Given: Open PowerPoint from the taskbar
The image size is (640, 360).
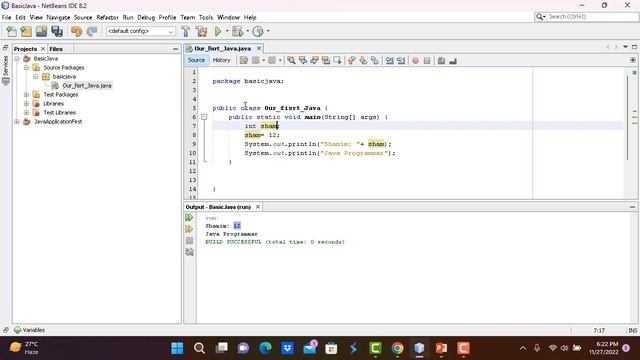Looking at the screenshot, I should (441, 348).
